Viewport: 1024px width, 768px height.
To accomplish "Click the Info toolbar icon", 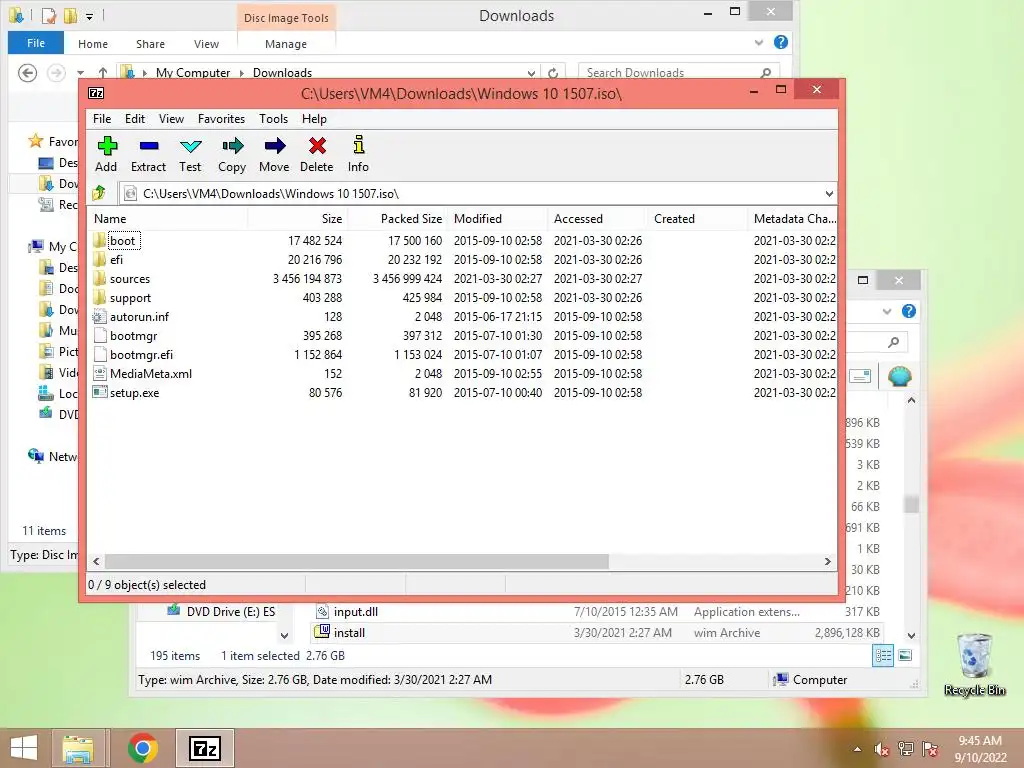I will tap(359, 145).
